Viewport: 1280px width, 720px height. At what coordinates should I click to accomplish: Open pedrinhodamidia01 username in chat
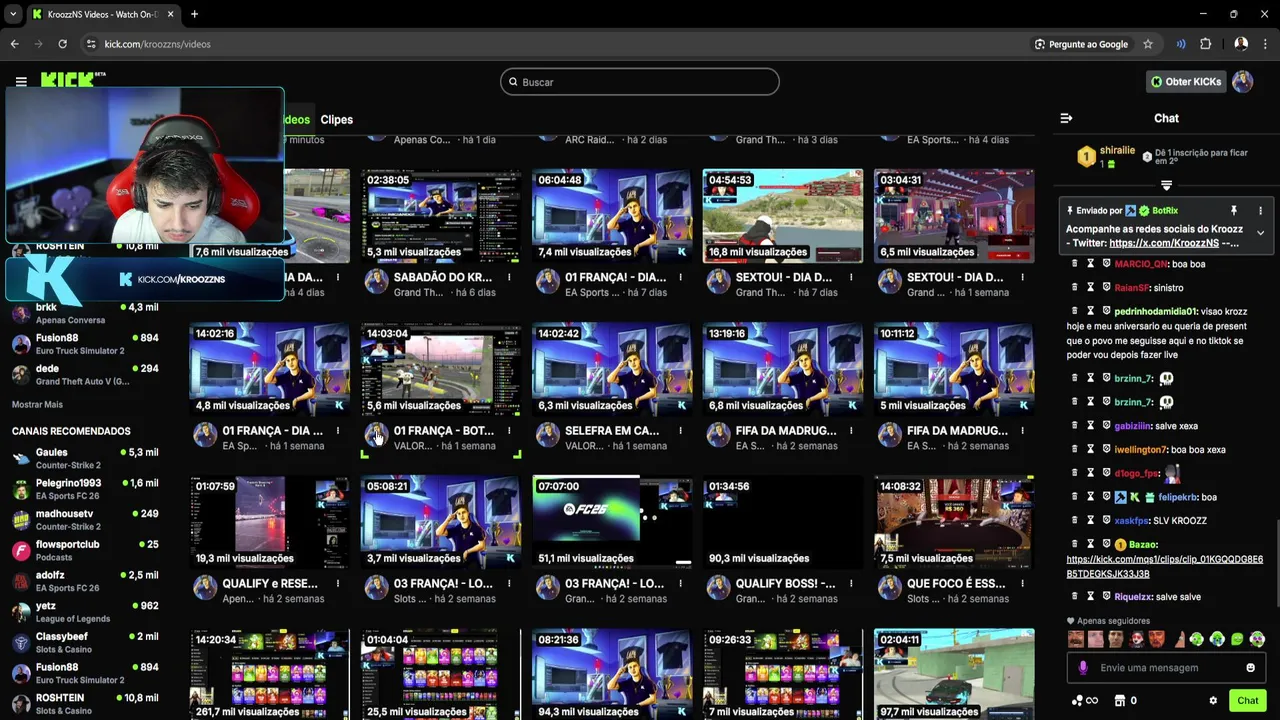[x=1155, y=311]
